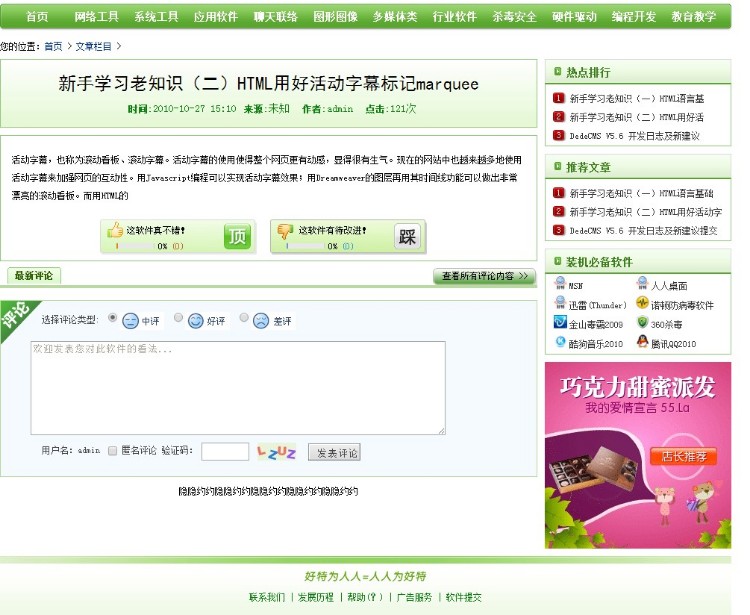The width and height of the screenshot is (750, 615).
Task: Open first 热点排行 article about HTML语言基
Action: [637, 99]
